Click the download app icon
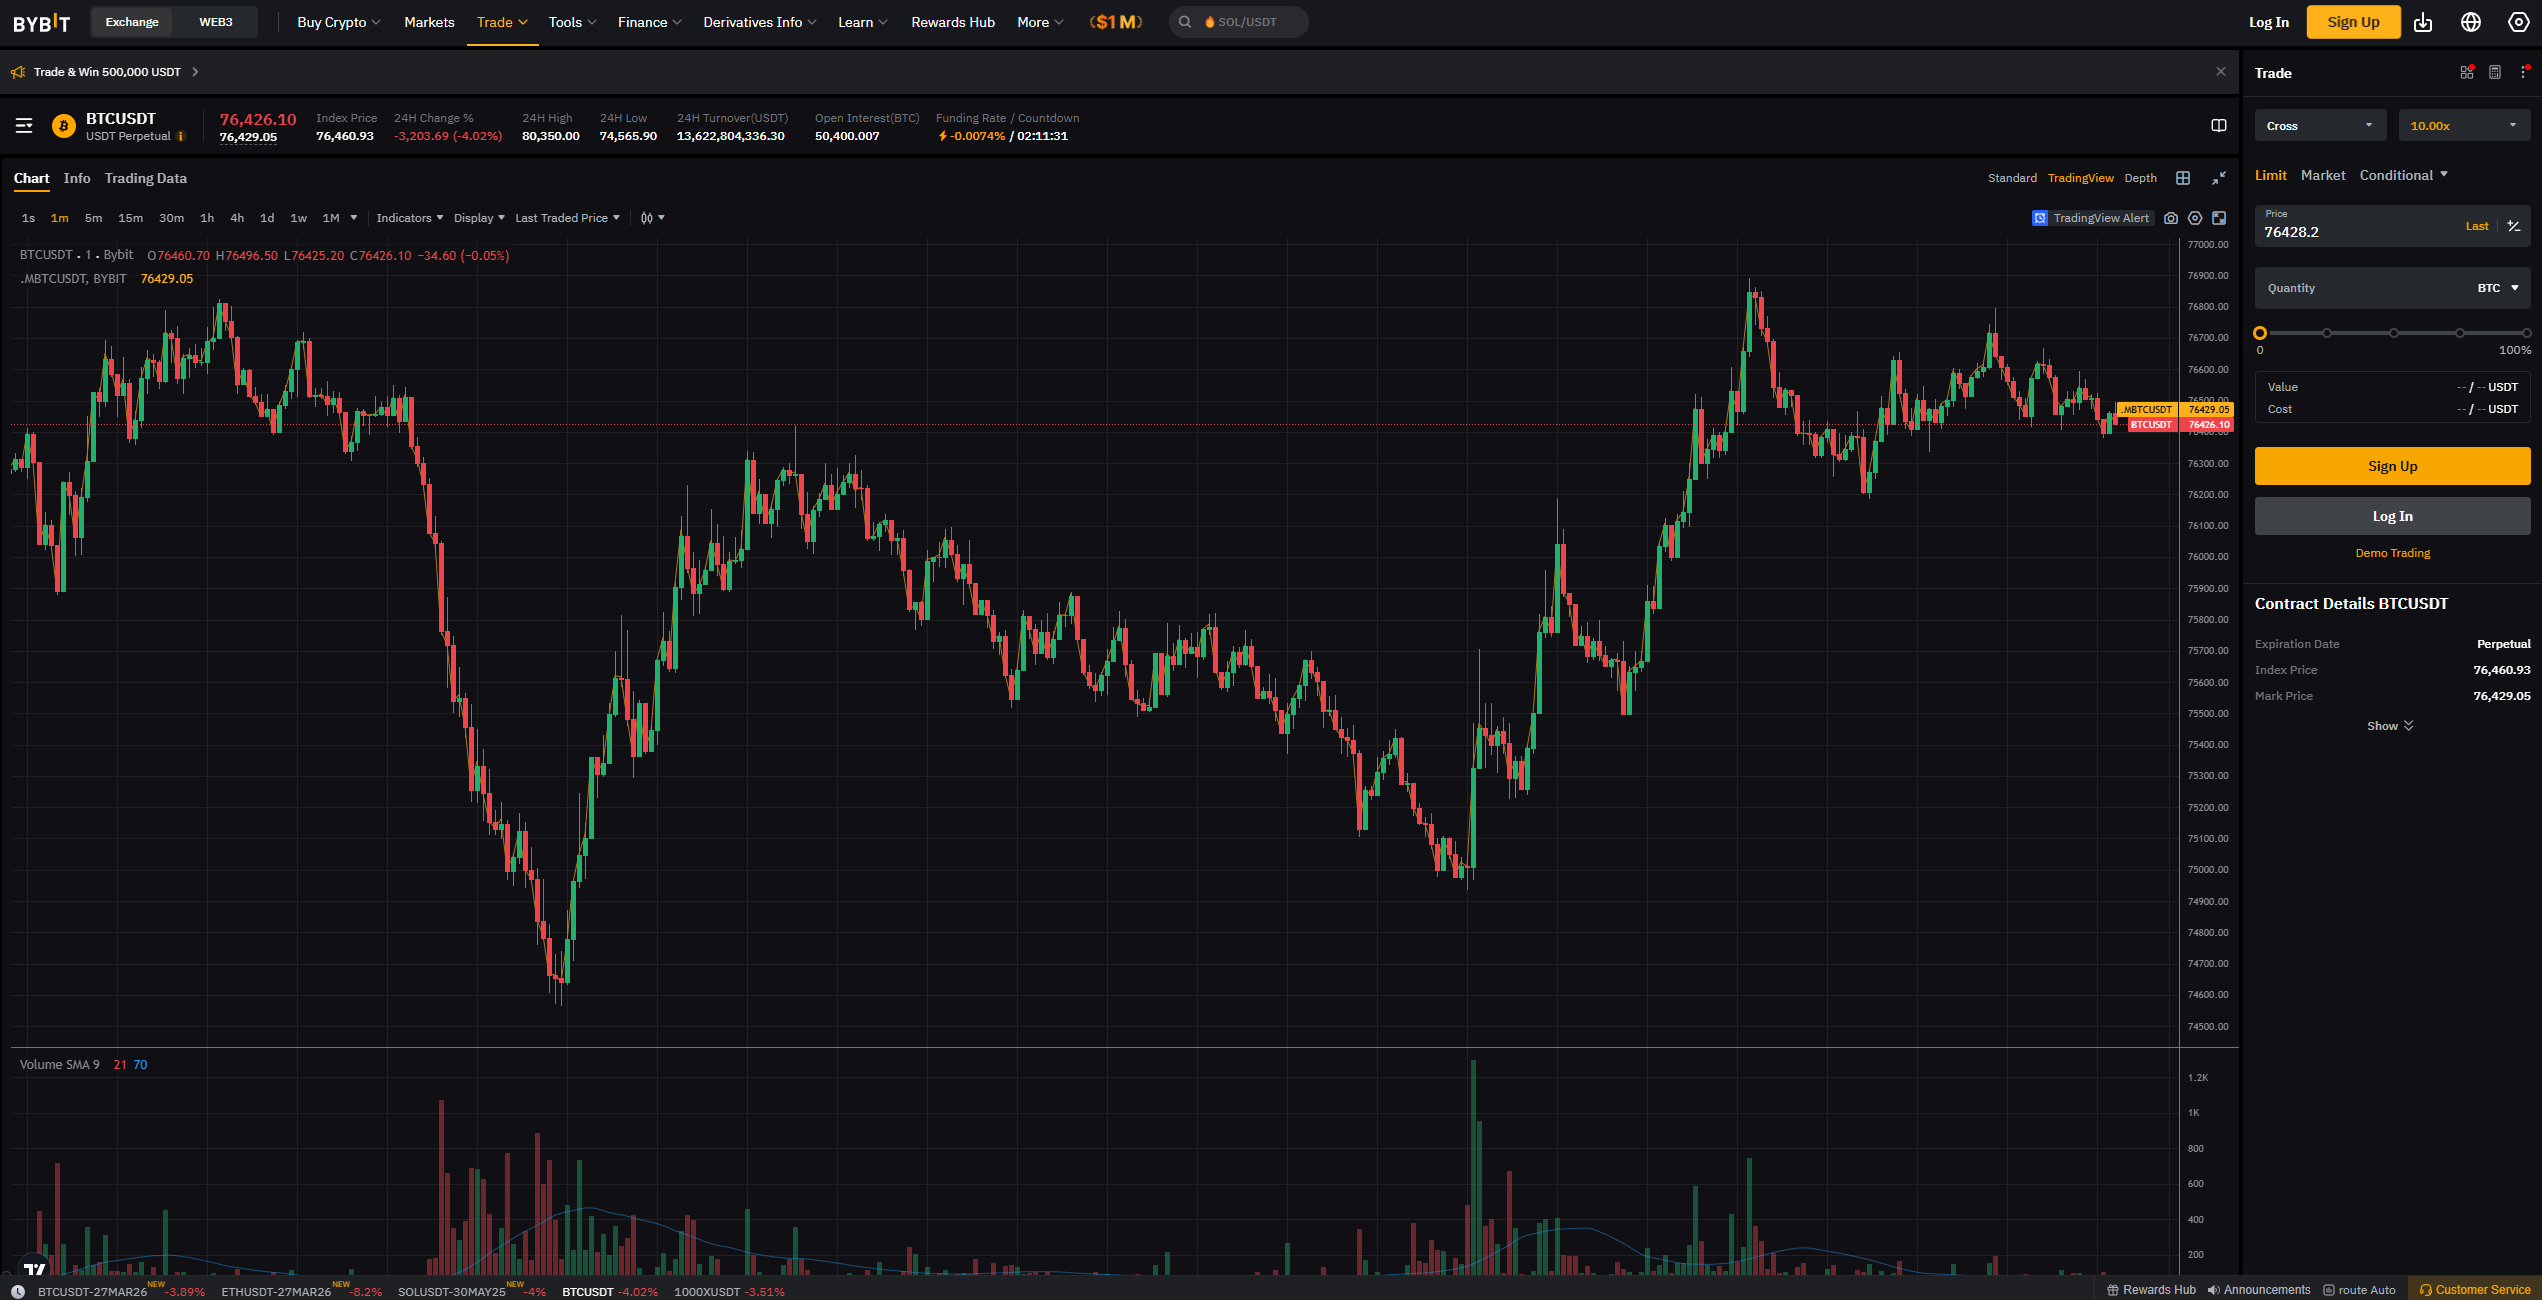 click(2423, 22)
